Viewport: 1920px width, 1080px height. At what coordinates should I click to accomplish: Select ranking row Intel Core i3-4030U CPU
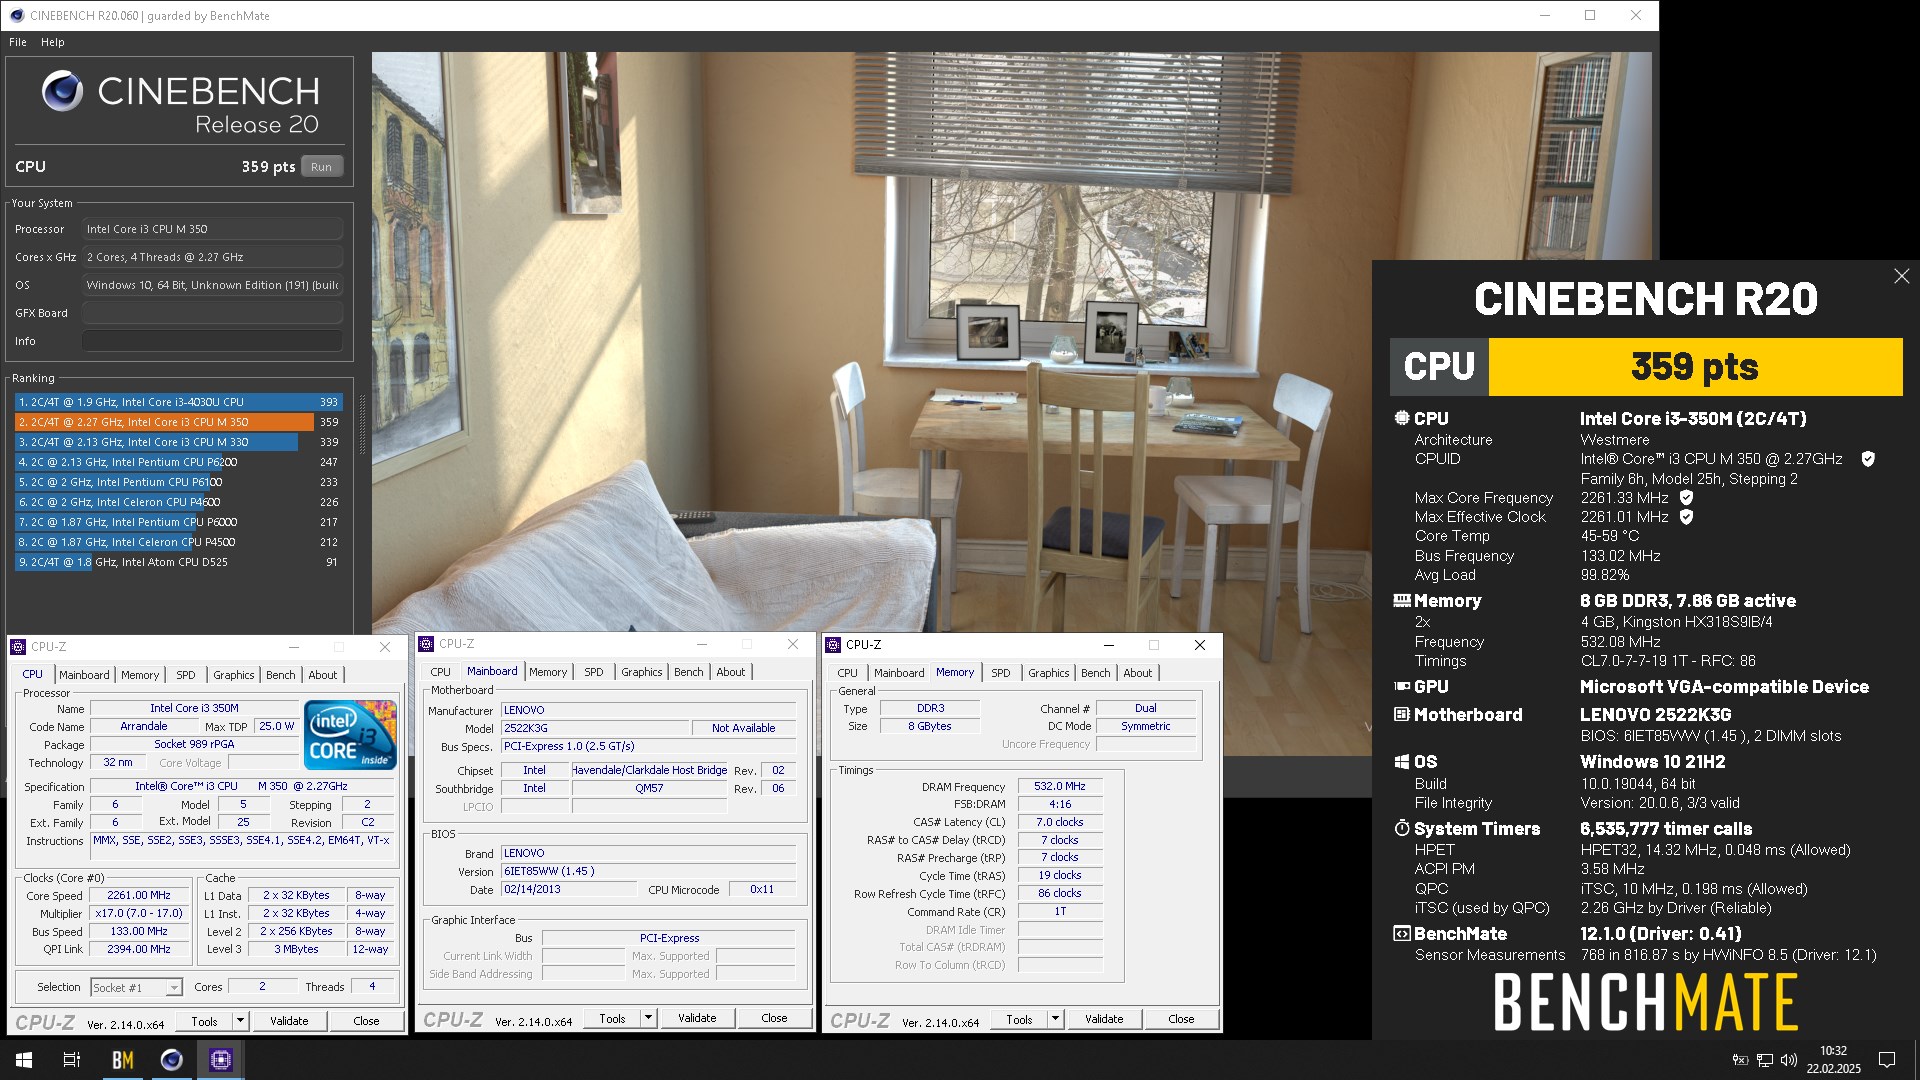coord(179,402)
